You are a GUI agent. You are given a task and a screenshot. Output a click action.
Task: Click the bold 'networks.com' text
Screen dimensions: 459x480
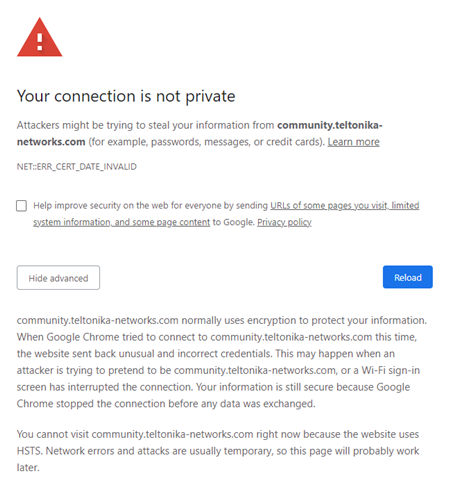[x=51, y=142]
